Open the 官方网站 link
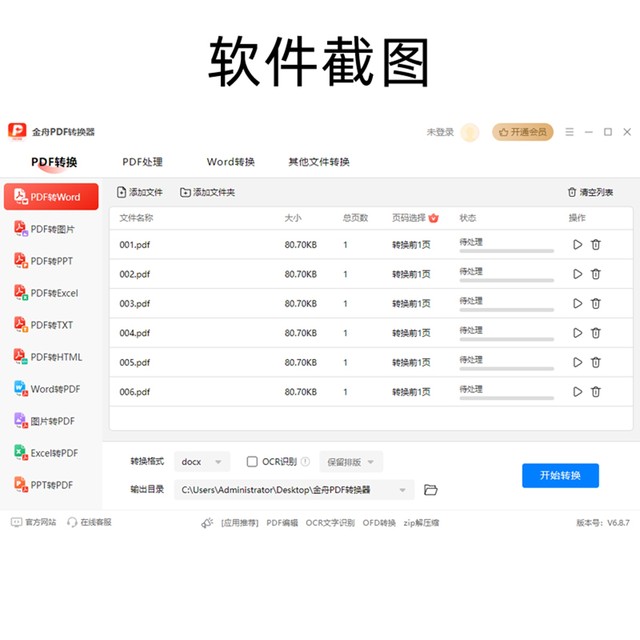The height and width of the screenshot is (640, 640). (x=33, y=522)
